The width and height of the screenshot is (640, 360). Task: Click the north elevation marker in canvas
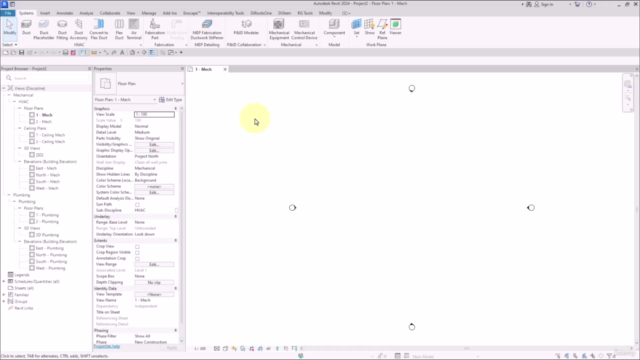tap(412, 88)
